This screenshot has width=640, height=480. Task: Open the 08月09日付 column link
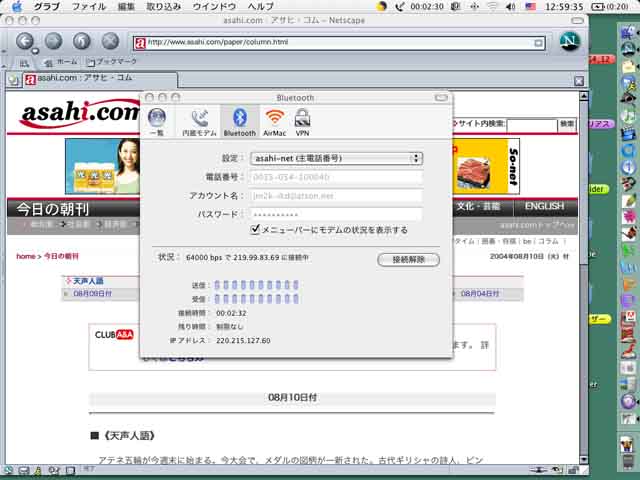92,294
